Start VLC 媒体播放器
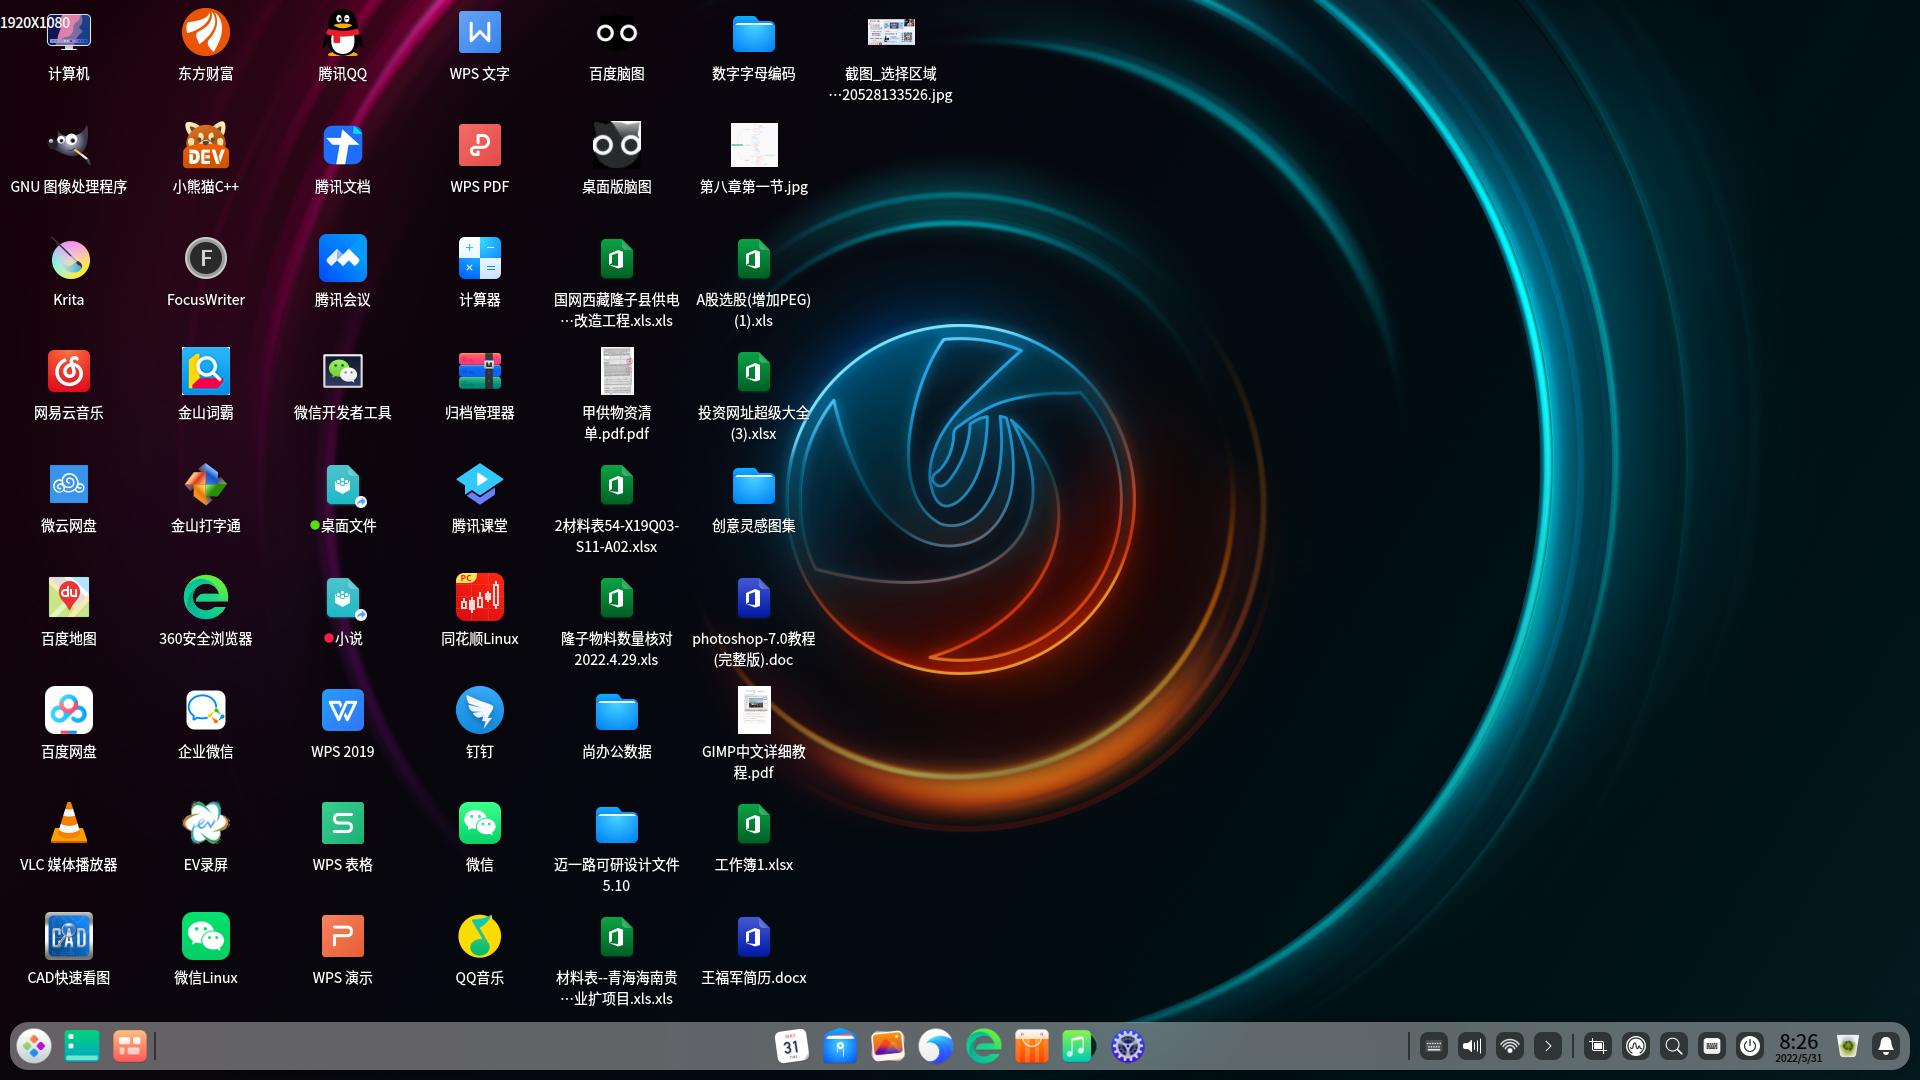This screenshot has height=1080, width=1920. point(68,822)
